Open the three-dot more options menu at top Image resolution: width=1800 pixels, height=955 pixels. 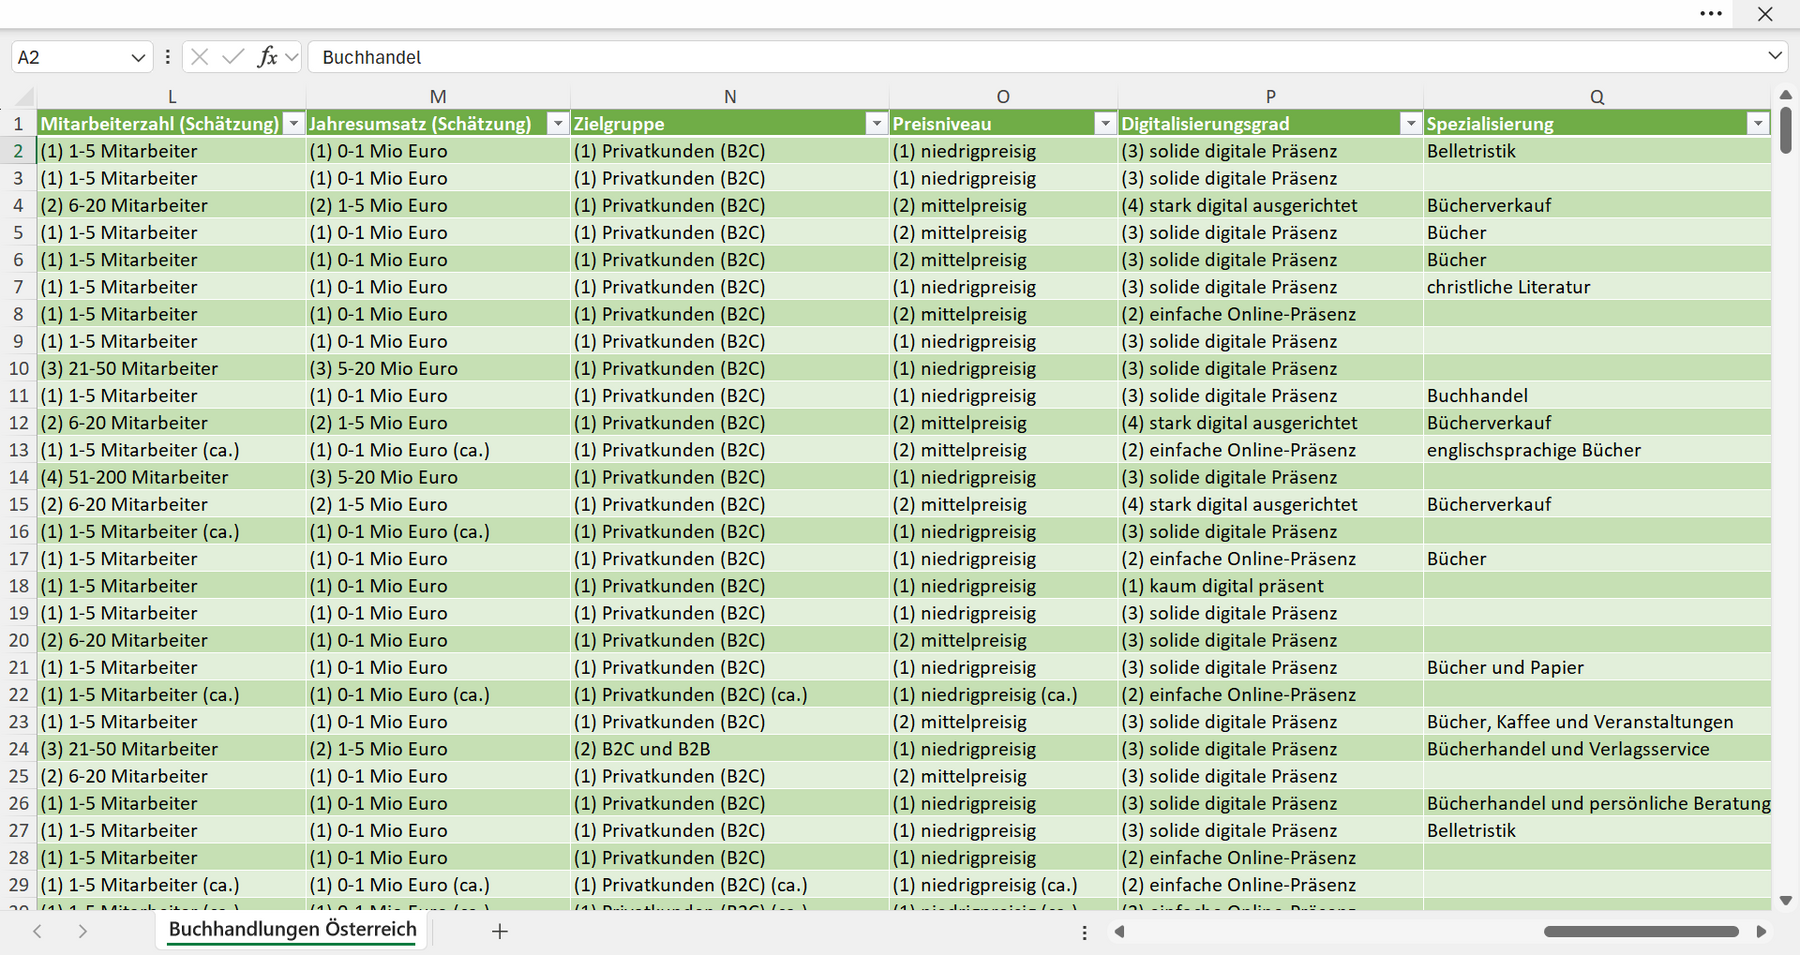[x=1711, y=14]
